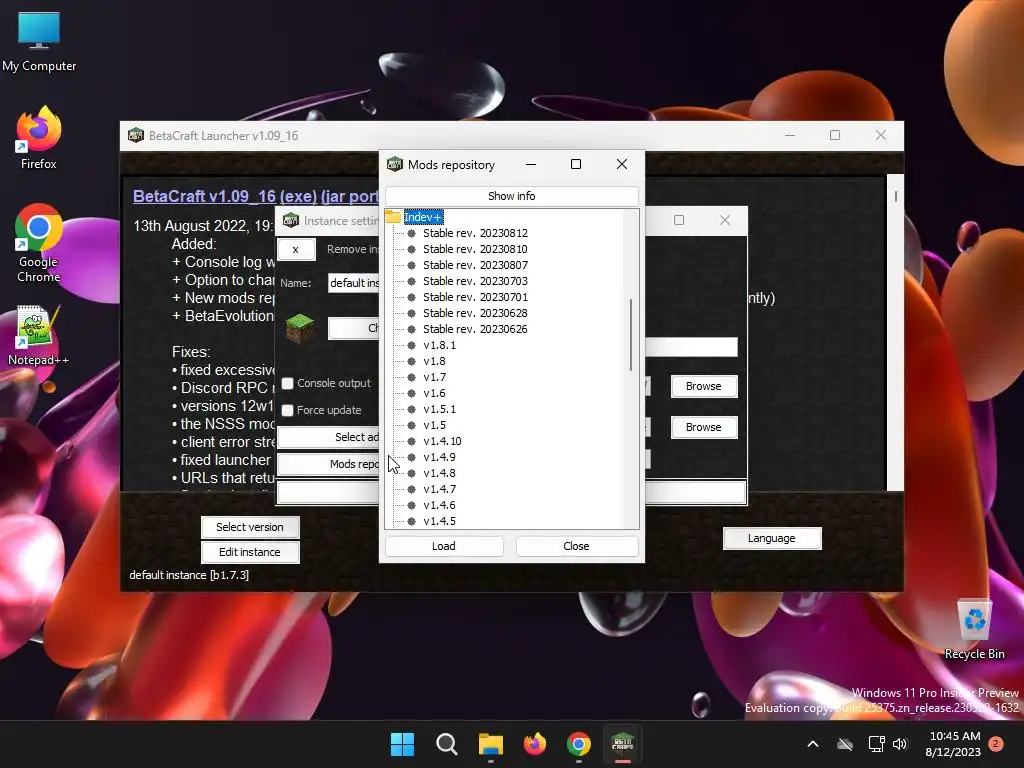Open the taskbar clock and date
The image size is (1024, 768).
point(954,744)
